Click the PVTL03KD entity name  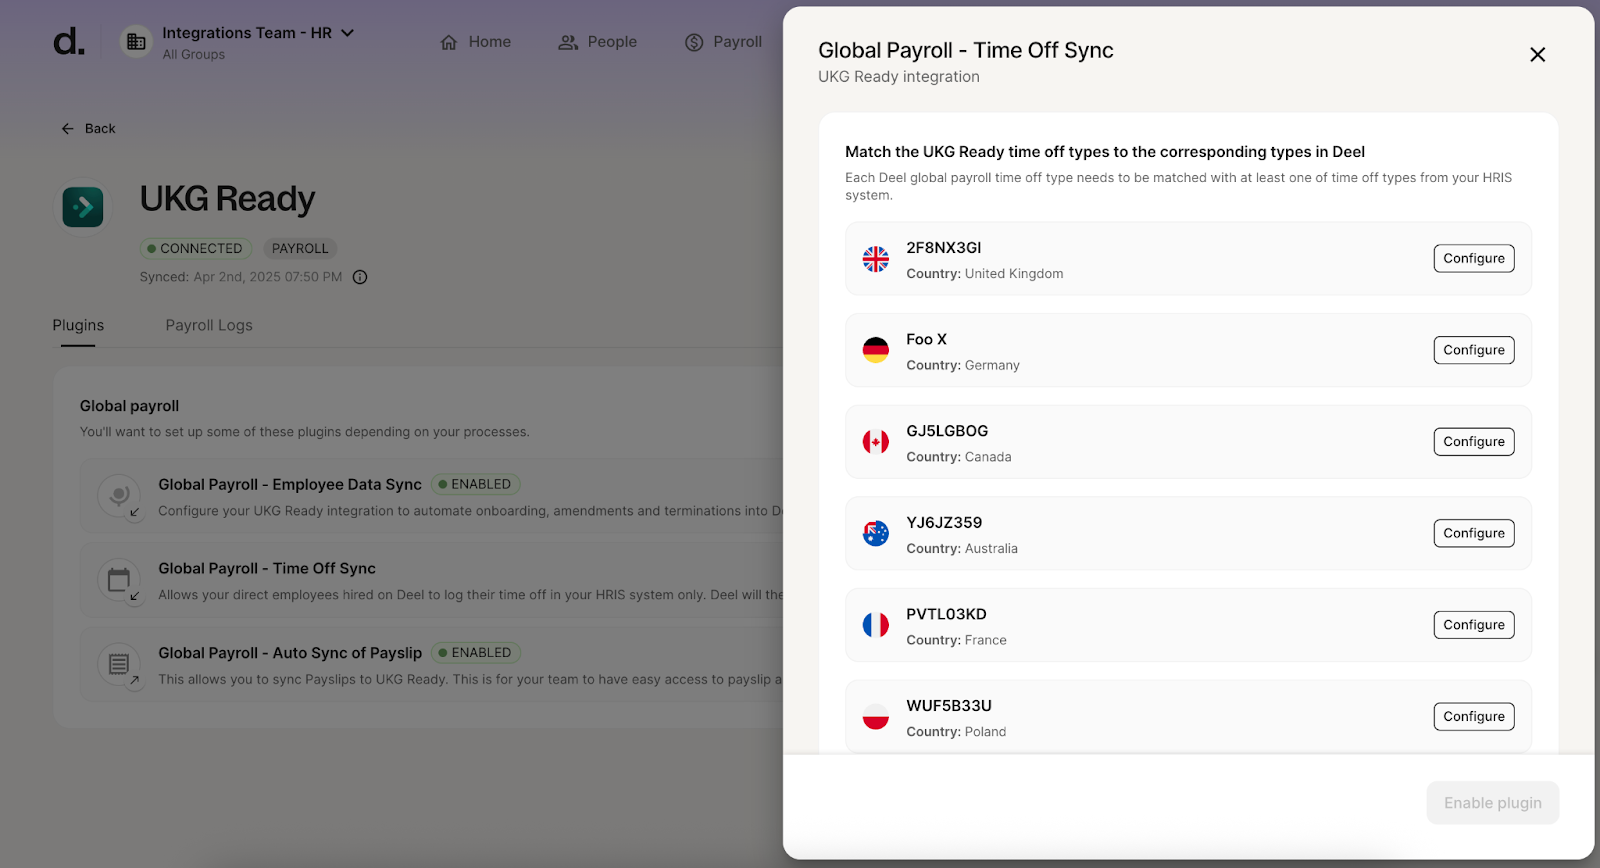coord(946,614)
